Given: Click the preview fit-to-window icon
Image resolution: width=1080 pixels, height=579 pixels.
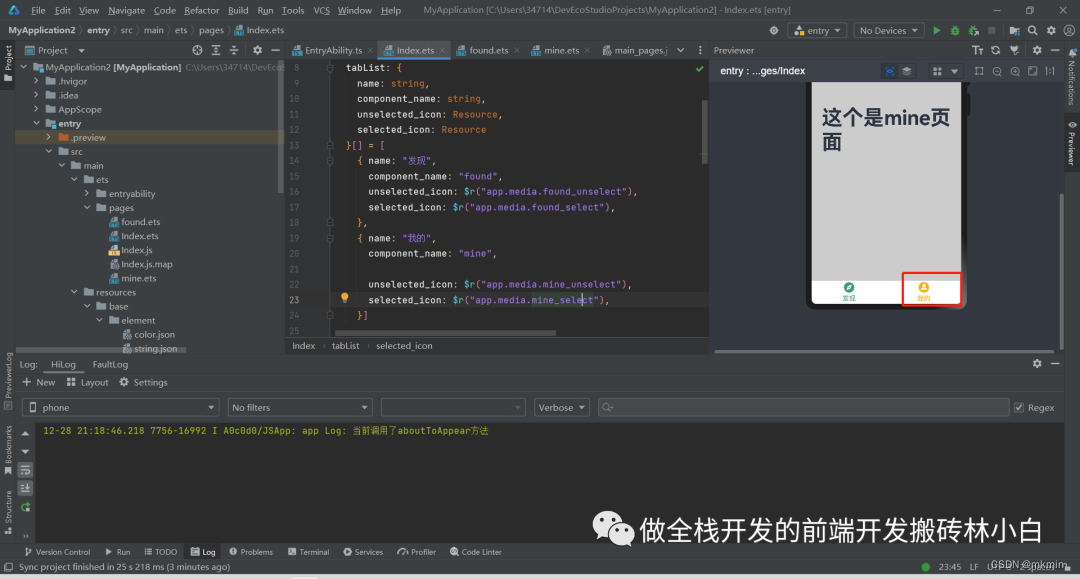Looking at the screenshot, I should (1032, 71).
